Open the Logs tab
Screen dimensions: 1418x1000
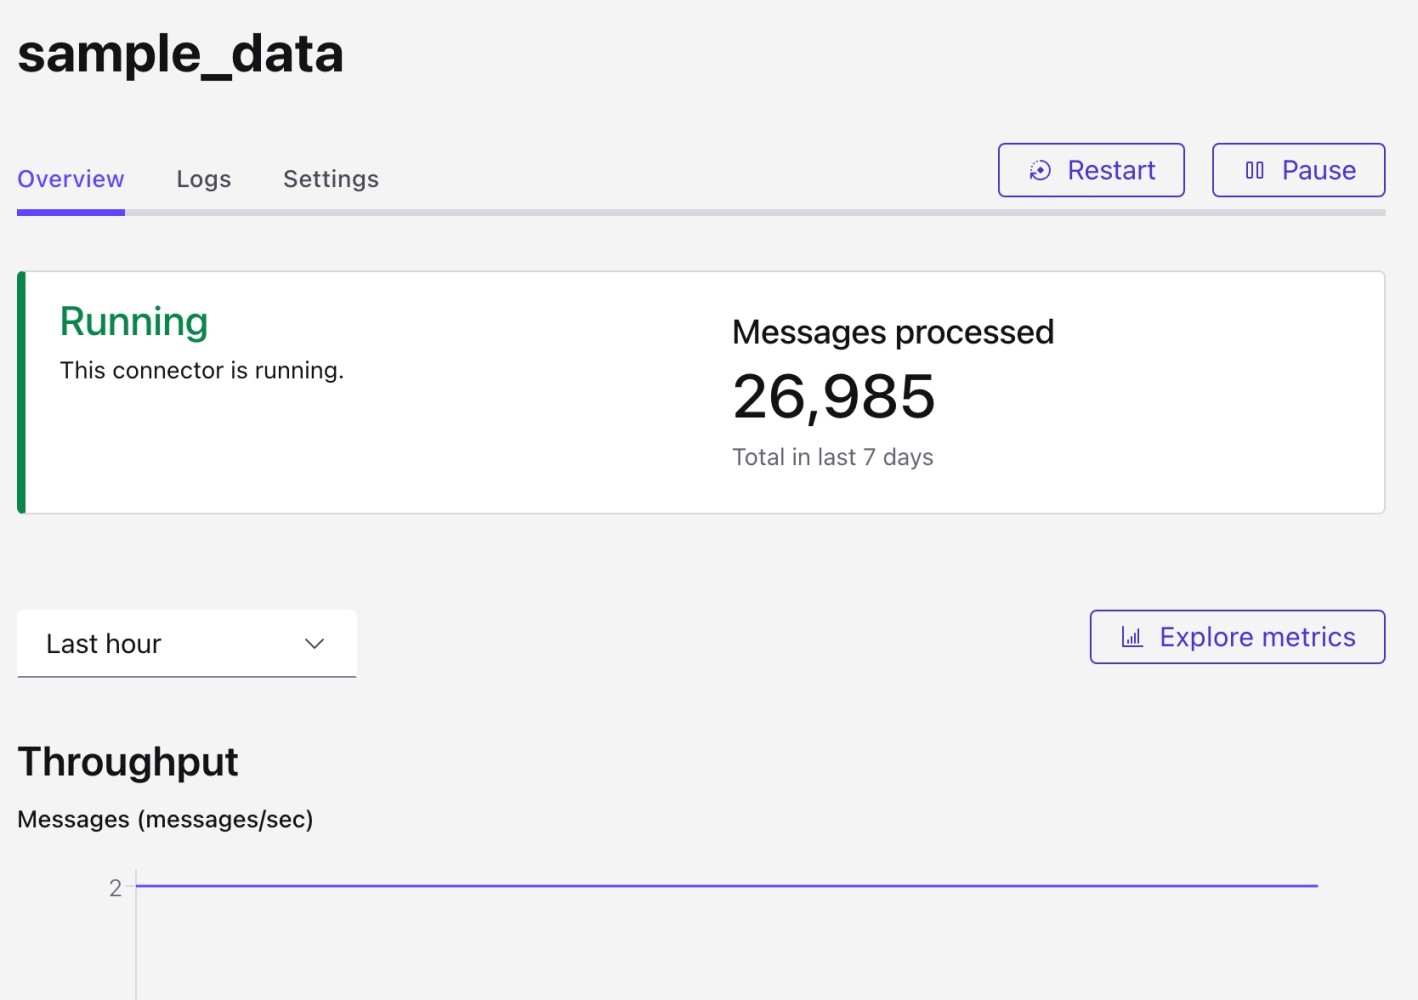pos(204,179)
